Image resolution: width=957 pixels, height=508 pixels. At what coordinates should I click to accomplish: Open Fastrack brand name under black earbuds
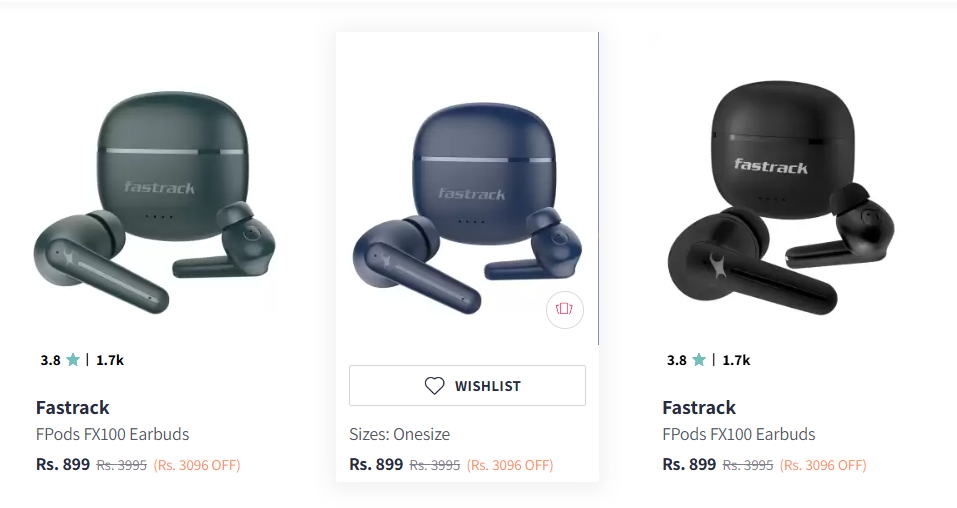[x=699, y=407]
